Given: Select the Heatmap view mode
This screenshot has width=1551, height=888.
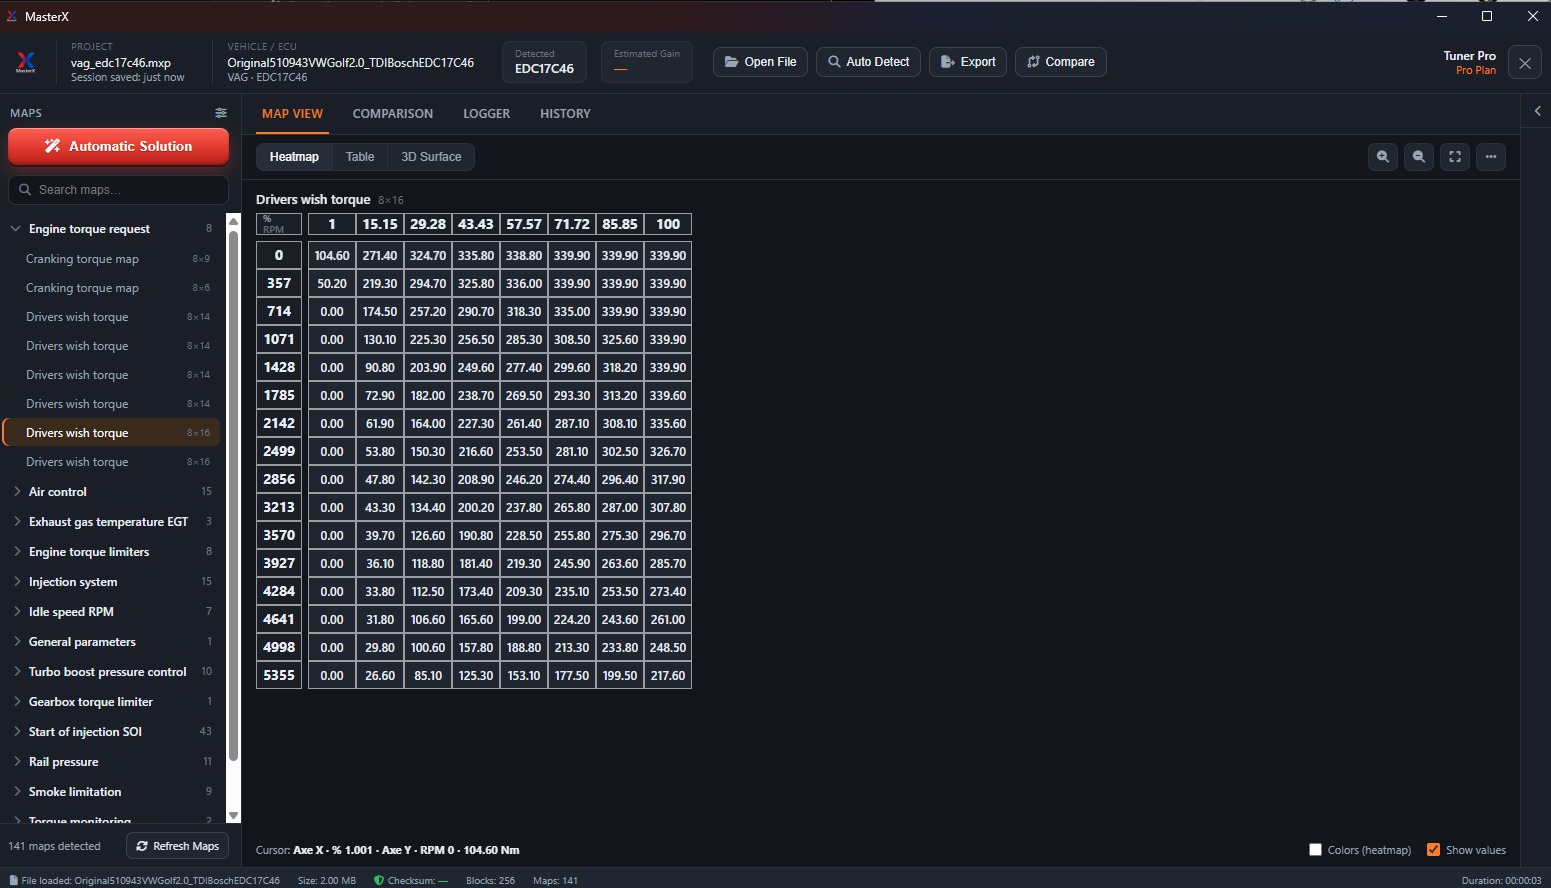Looking at the screenshot, I should coord(294,157).
